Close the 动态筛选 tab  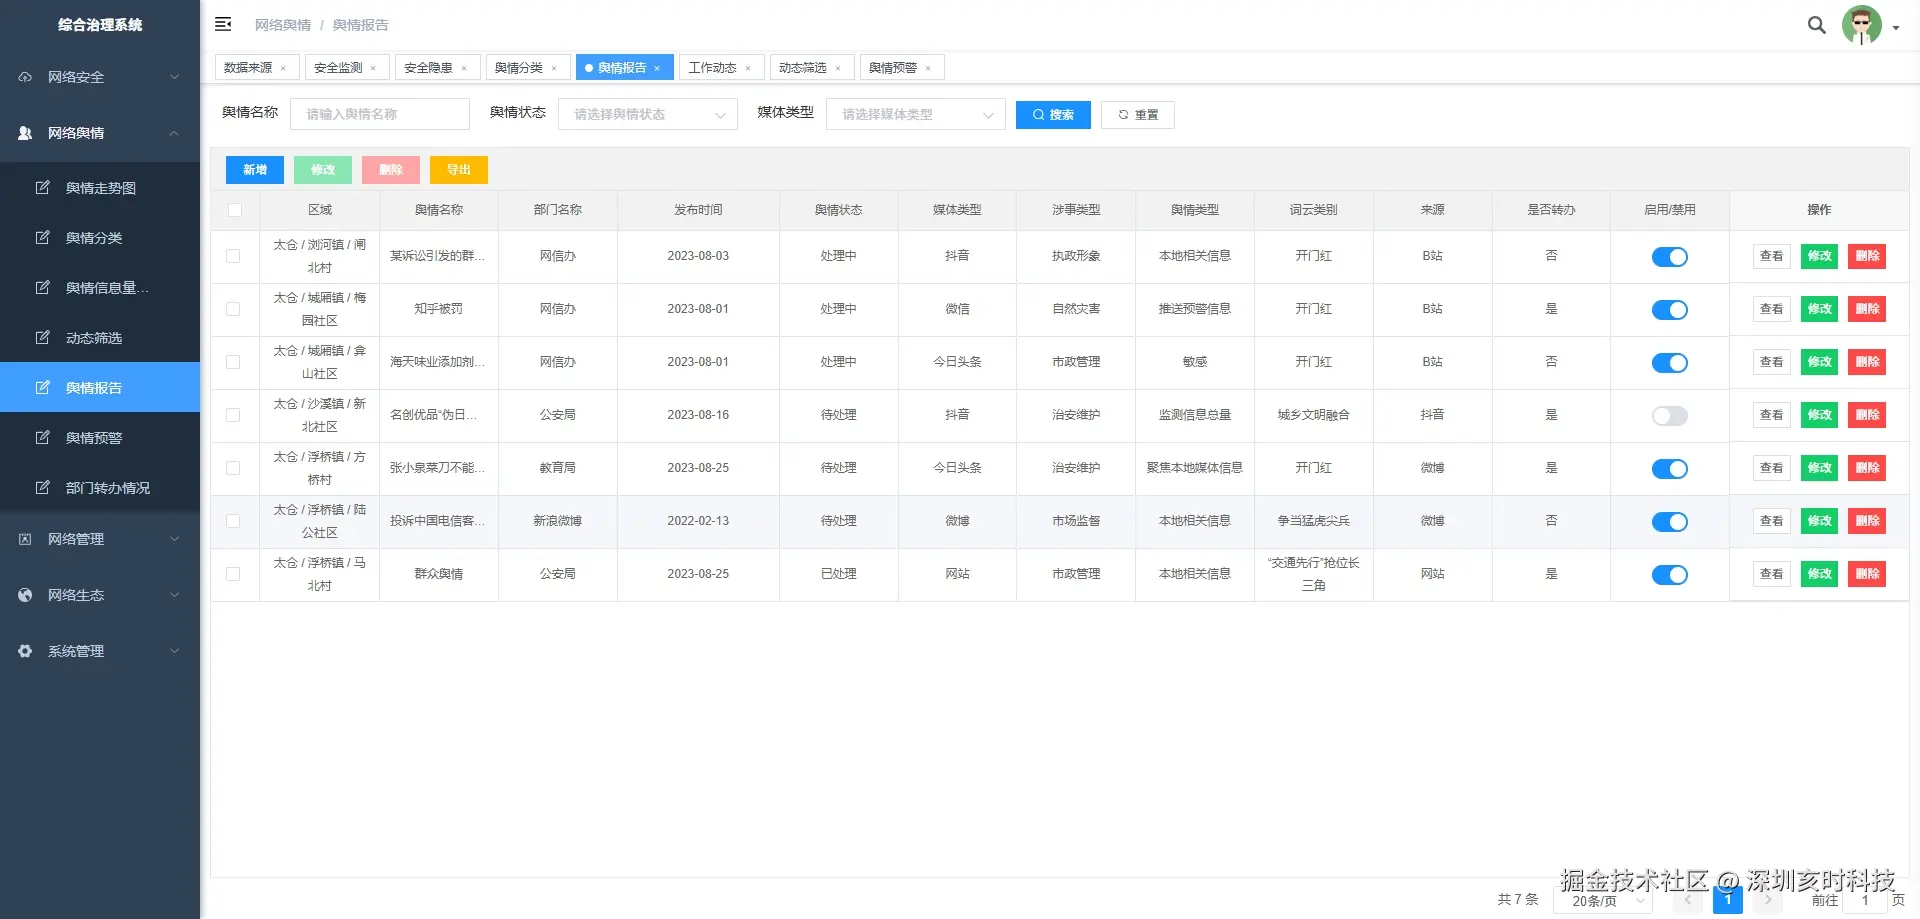pos(837,68)
